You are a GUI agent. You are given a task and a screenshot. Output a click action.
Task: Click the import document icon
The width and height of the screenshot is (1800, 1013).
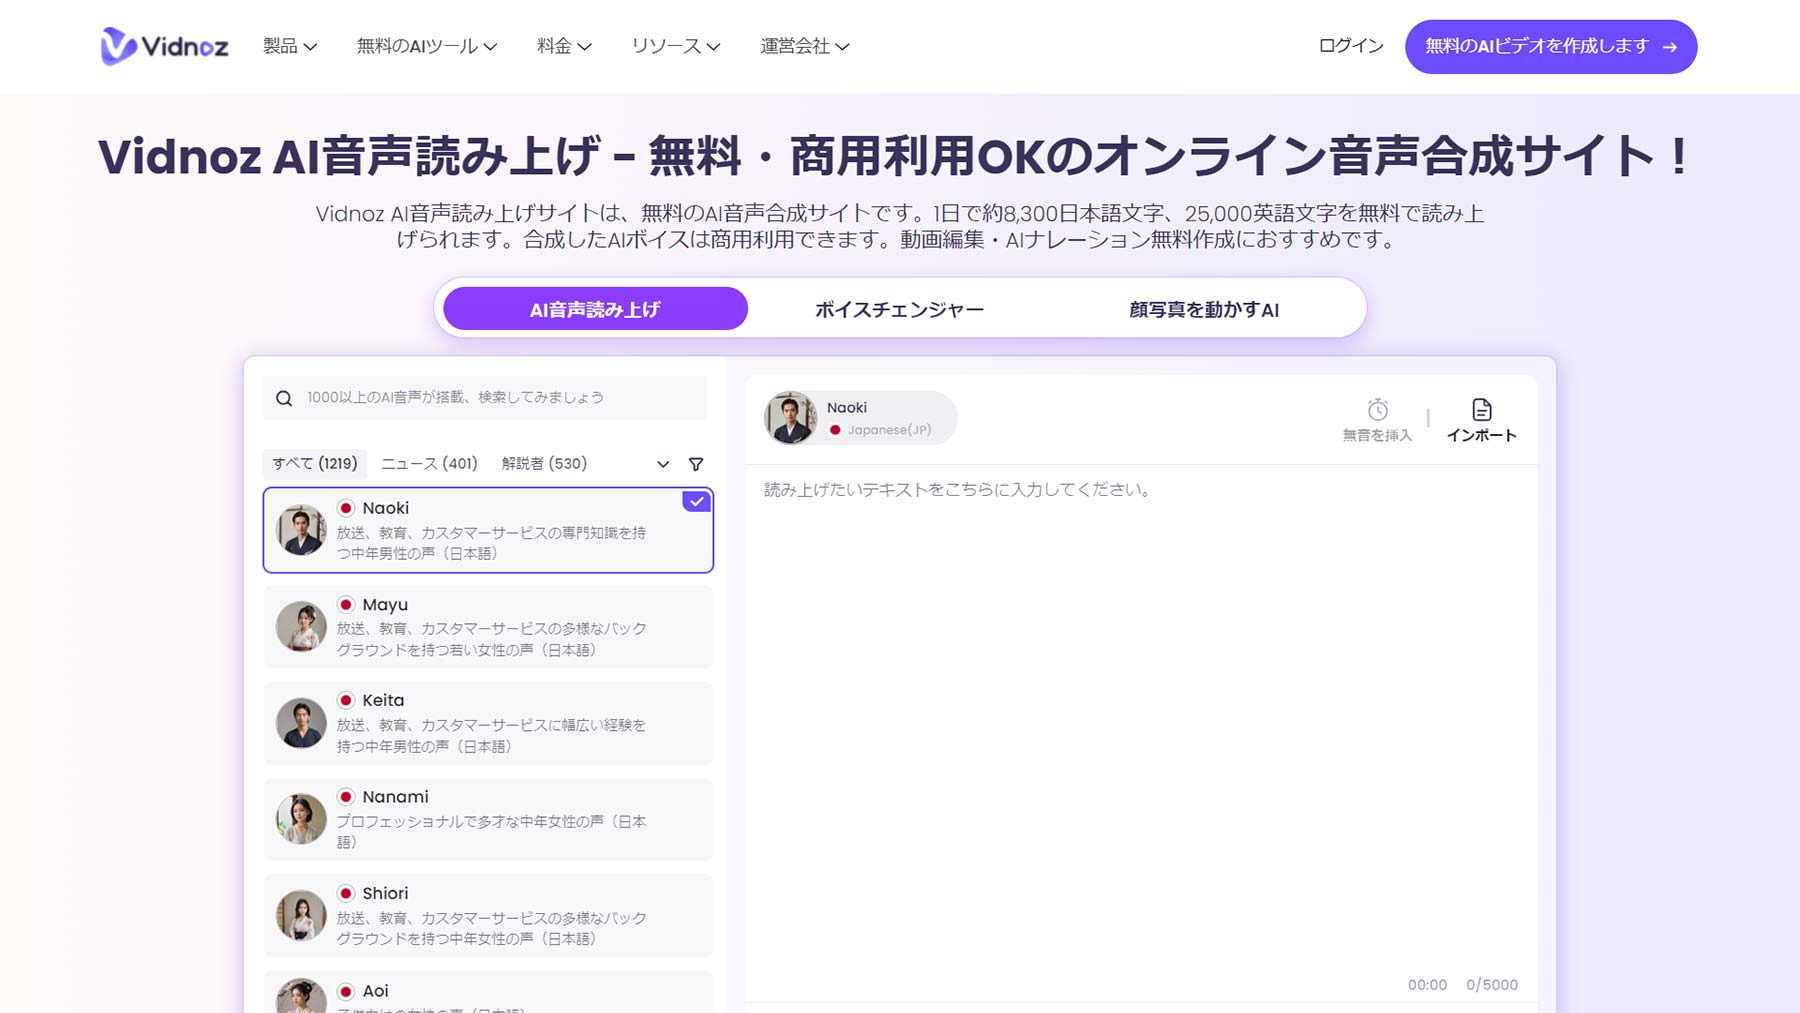(x=1482, y=409)
